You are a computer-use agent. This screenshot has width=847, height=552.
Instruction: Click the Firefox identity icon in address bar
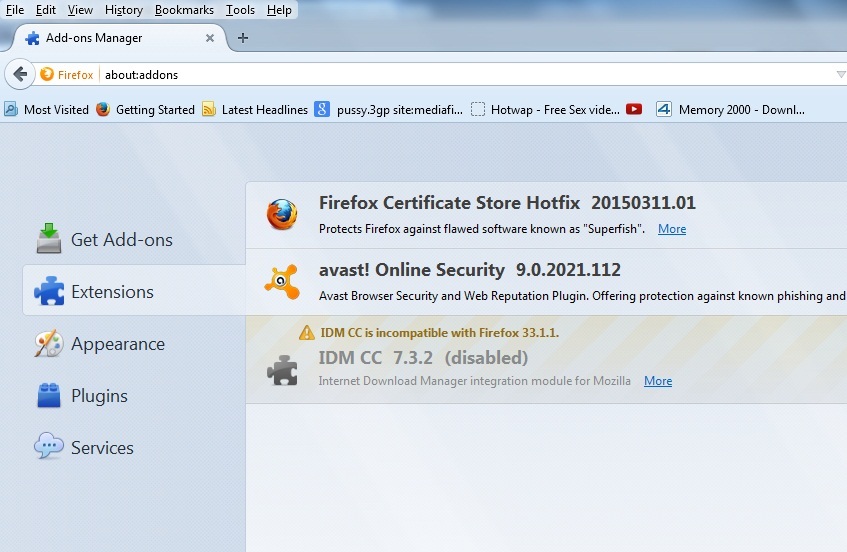pos(47,74)
